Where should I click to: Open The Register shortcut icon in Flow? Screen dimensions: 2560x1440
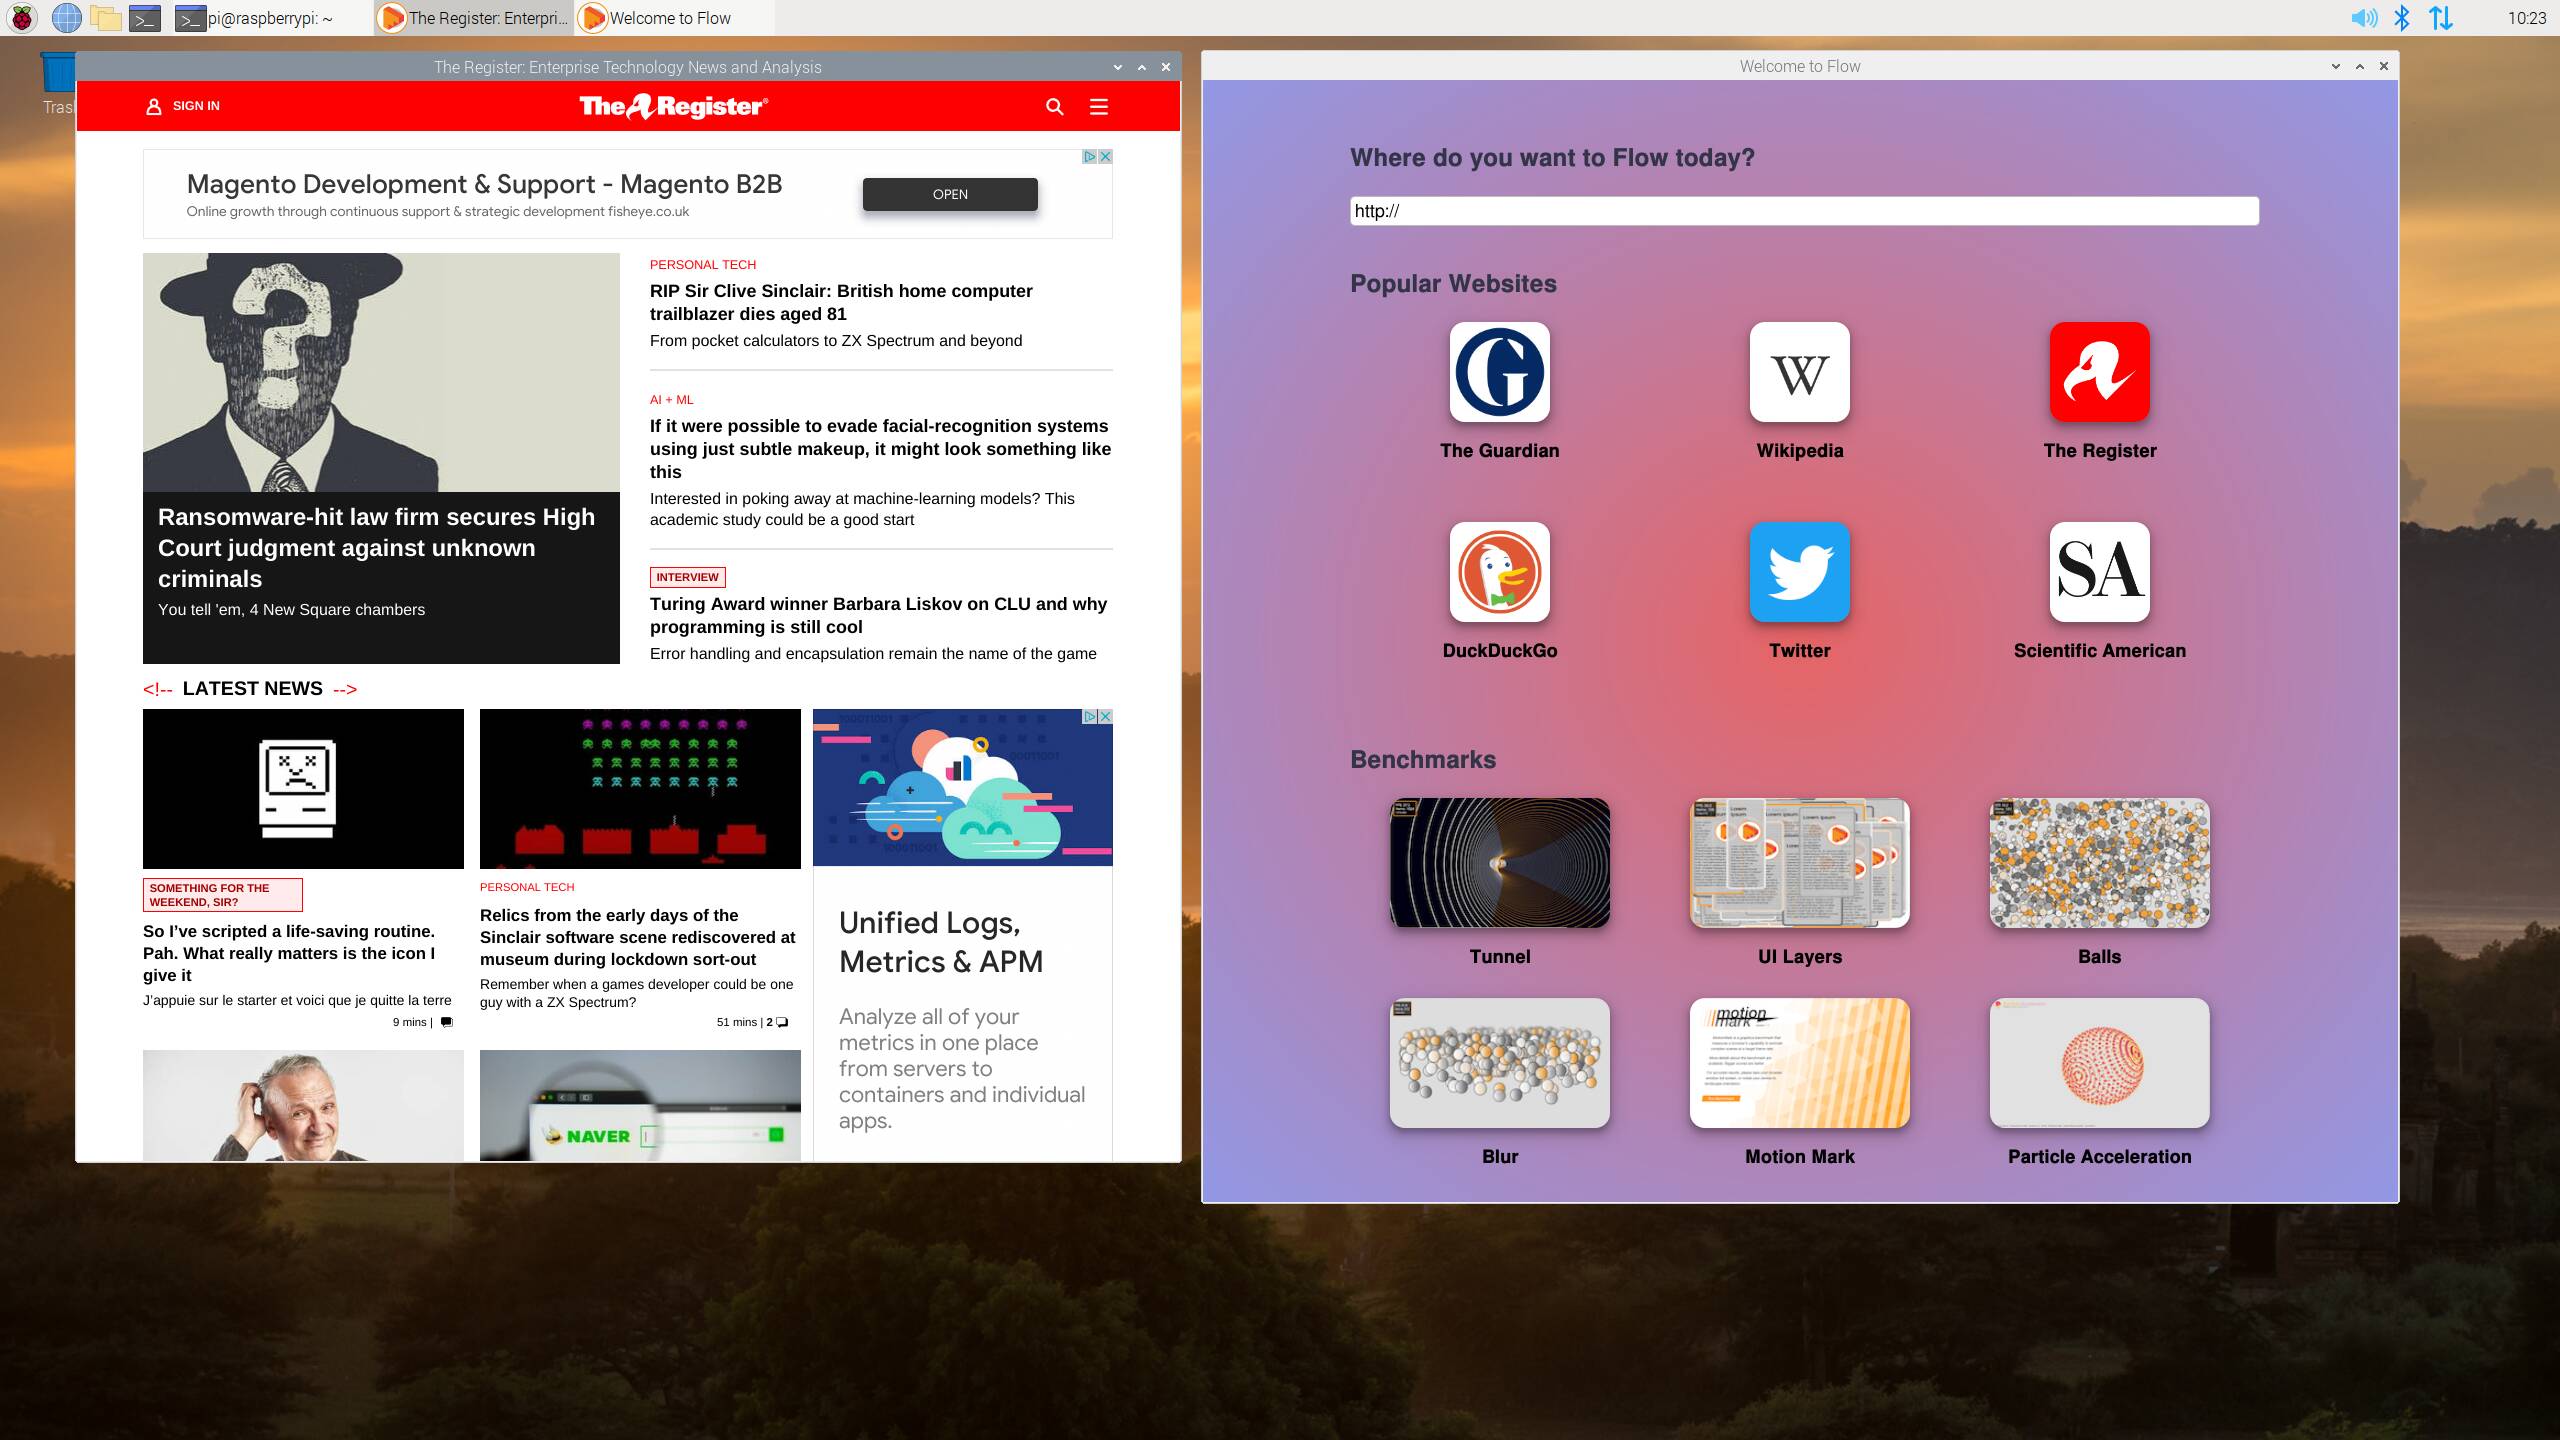pyautogui.click(x=2099, y=372)
